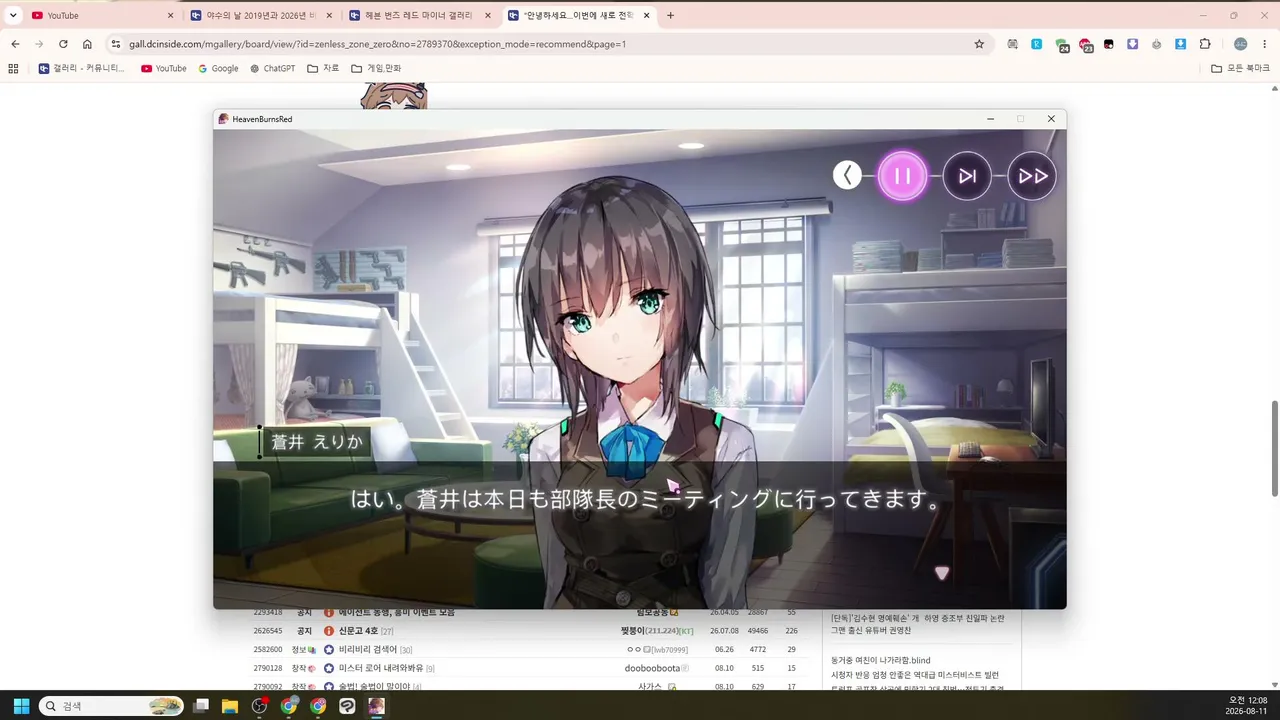Click the Japanese dialogue subtitle line

pyautogui.click(x=646, y=499)
